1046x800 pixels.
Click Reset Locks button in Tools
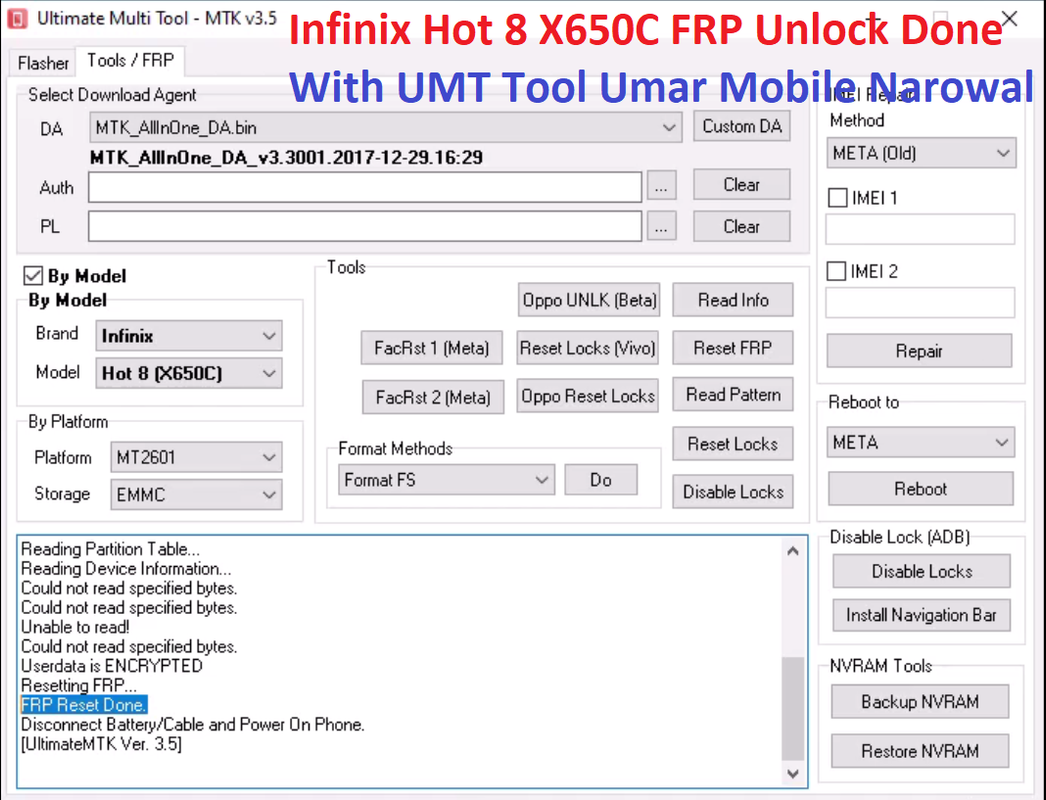click(x=732, y=444)
